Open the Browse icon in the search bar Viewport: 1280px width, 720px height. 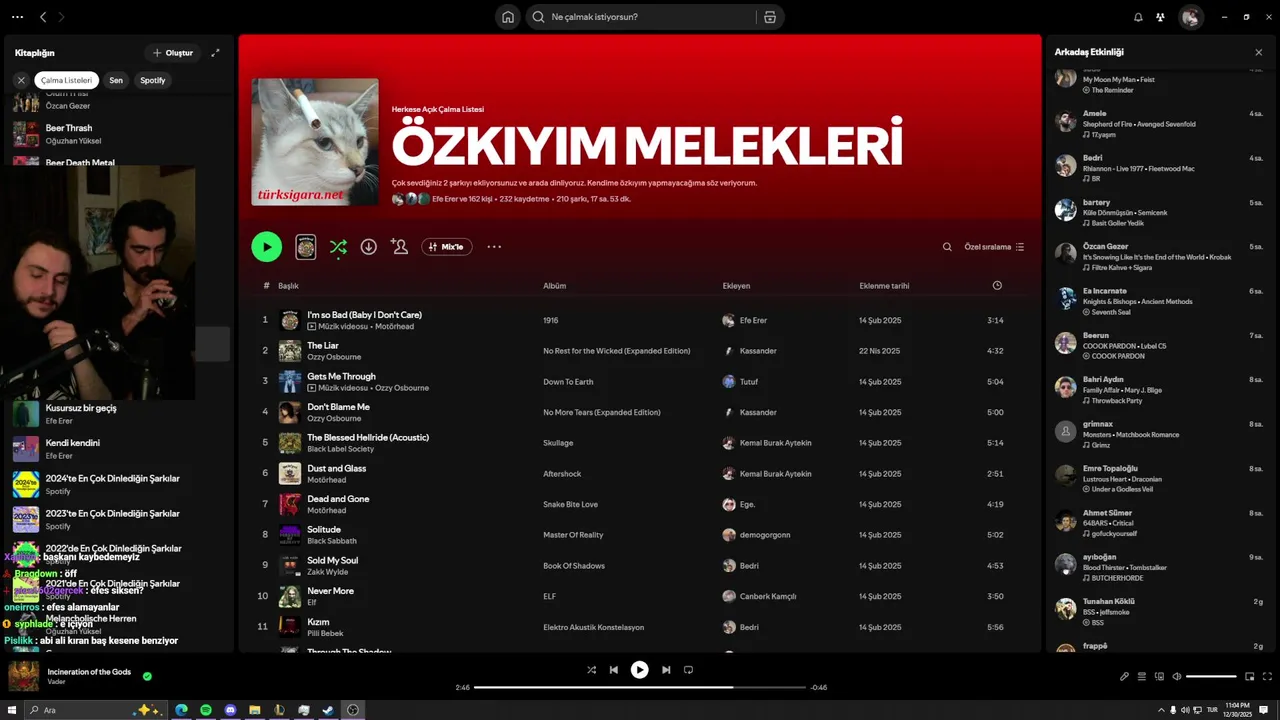(769, 17)
